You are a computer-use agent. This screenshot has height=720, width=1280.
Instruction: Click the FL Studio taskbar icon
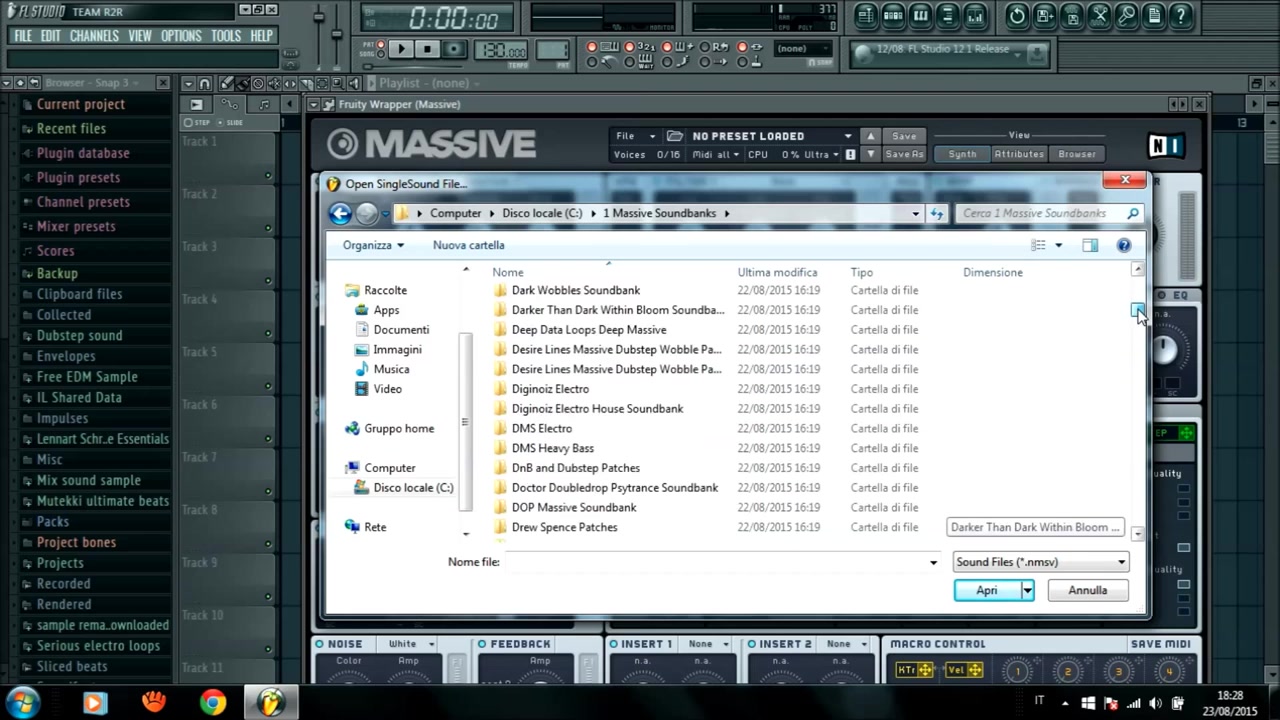[x=271, y=703]
